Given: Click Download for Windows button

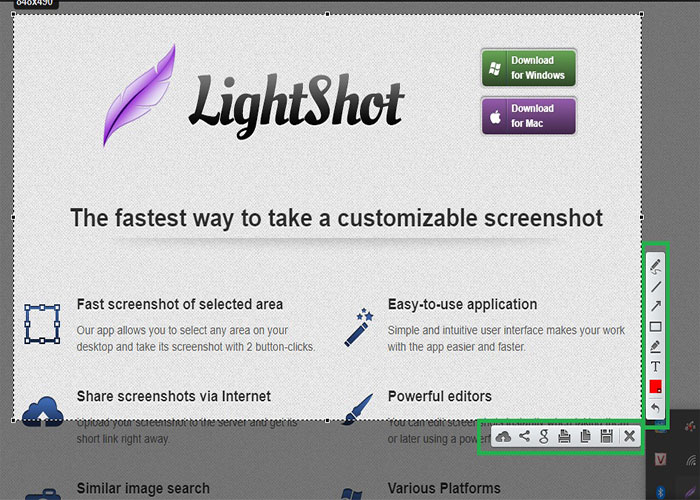Looking at the screenshot, I should click(528, 68).
